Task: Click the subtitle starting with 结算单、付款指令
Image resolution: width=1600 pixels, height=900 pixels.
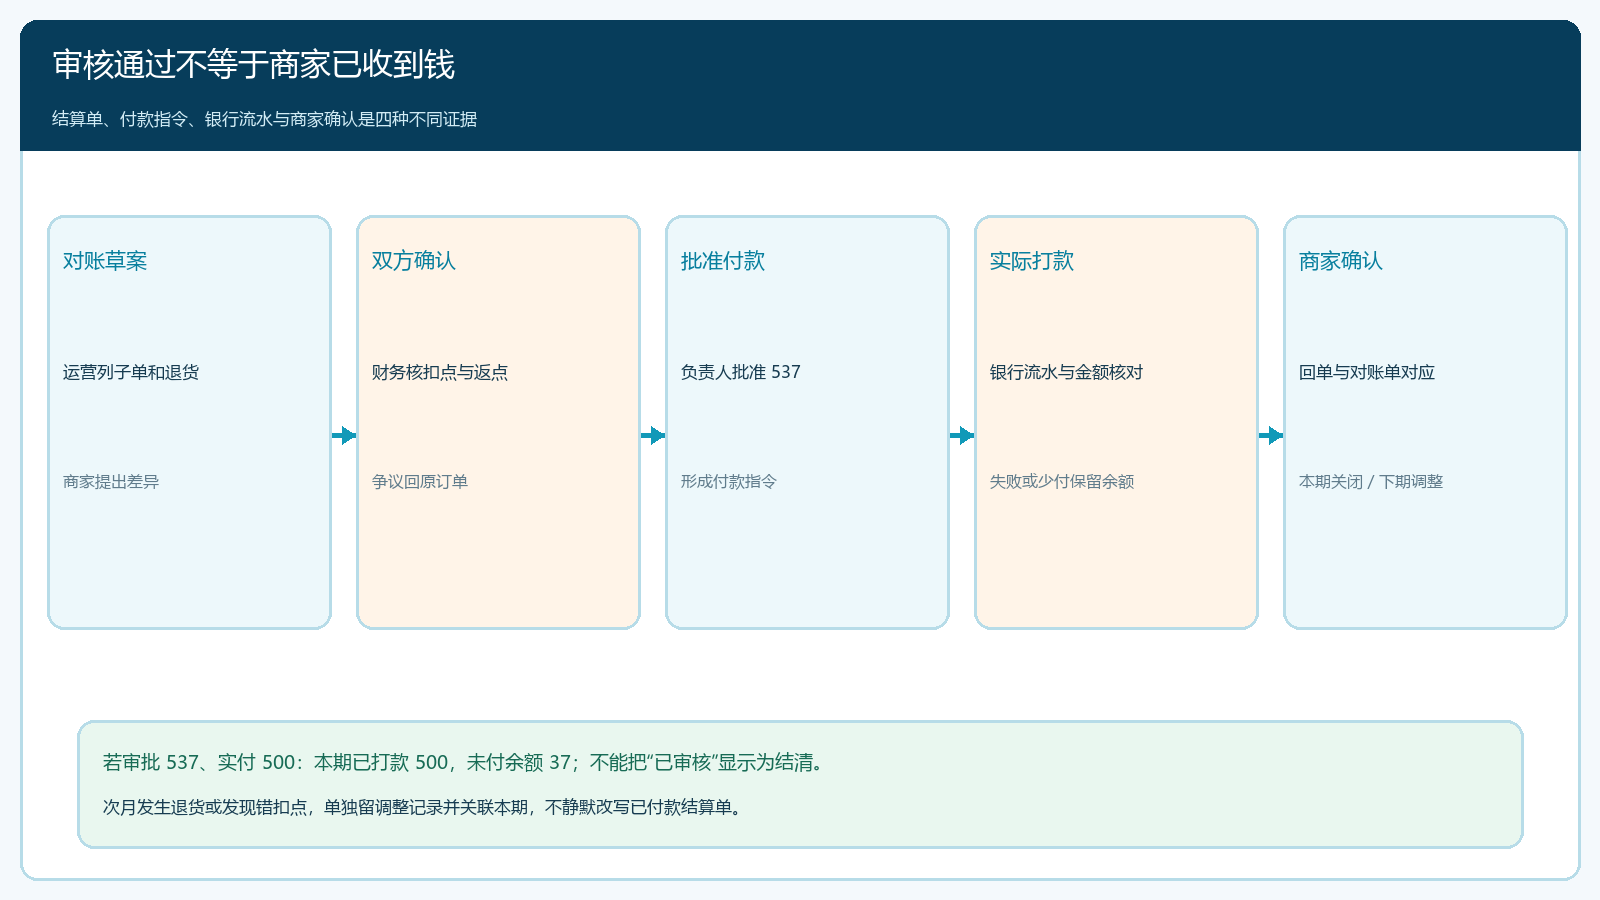Action: point(264,119)
